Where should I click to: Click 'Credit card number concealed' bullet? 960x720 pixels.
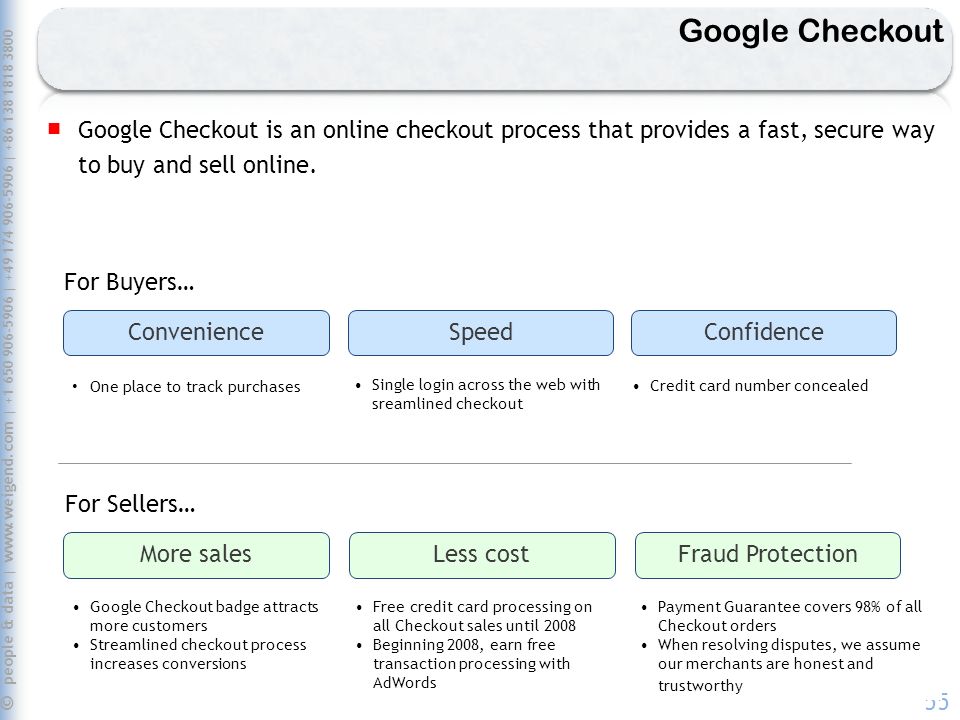coord(759,386)
